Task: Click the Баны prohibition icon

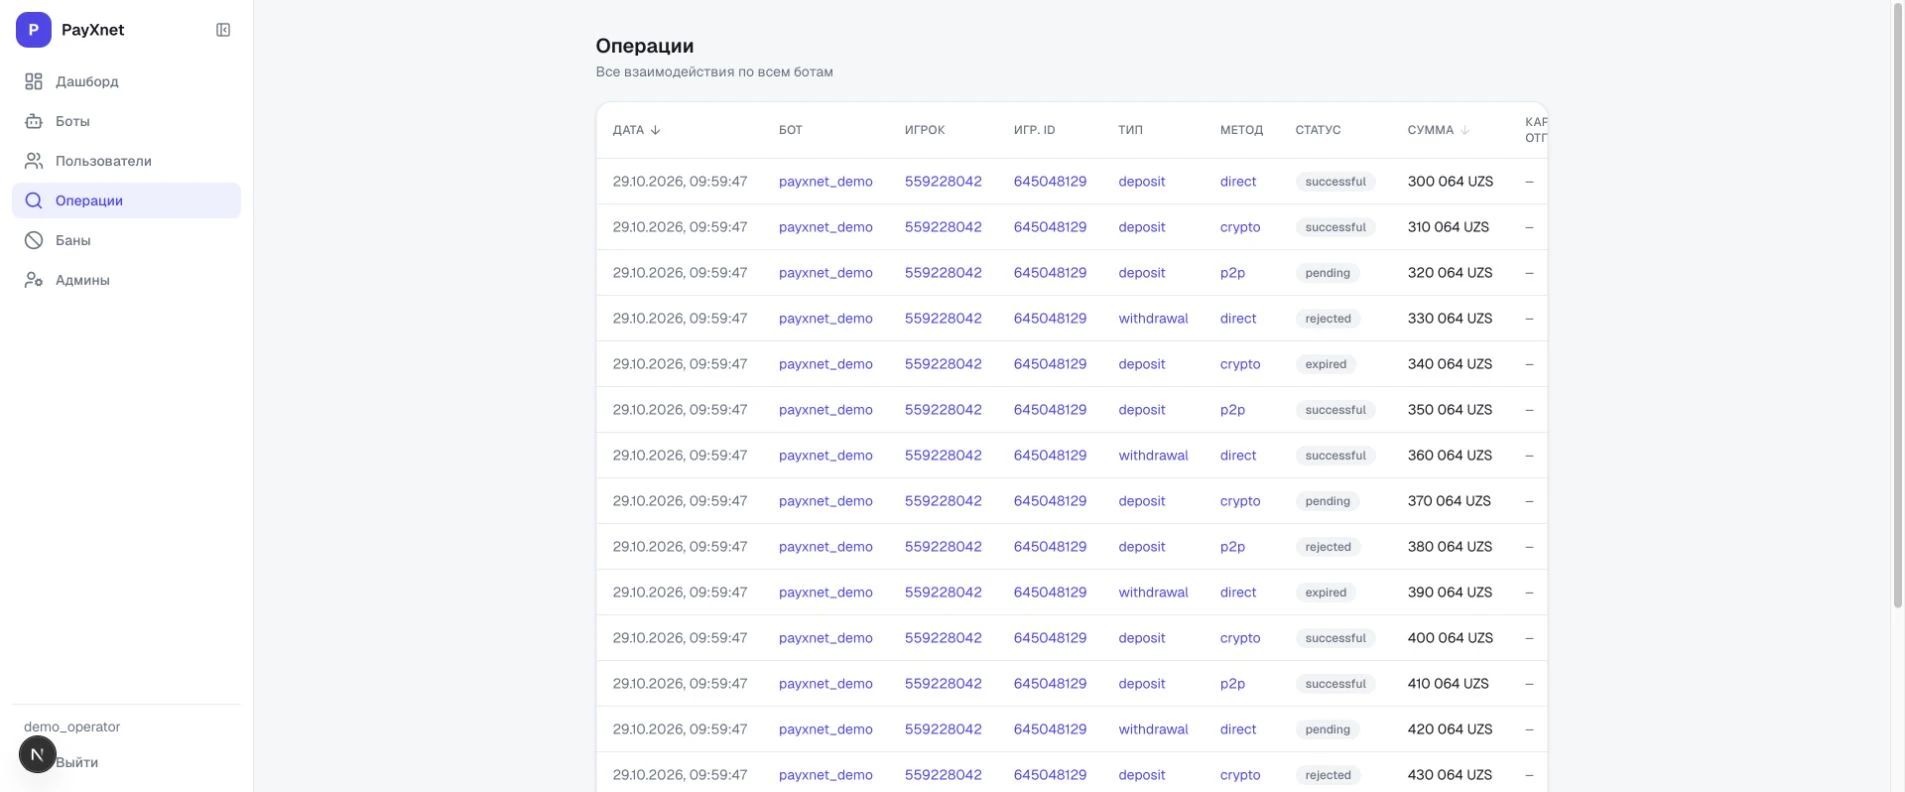Action: point(34,240)
